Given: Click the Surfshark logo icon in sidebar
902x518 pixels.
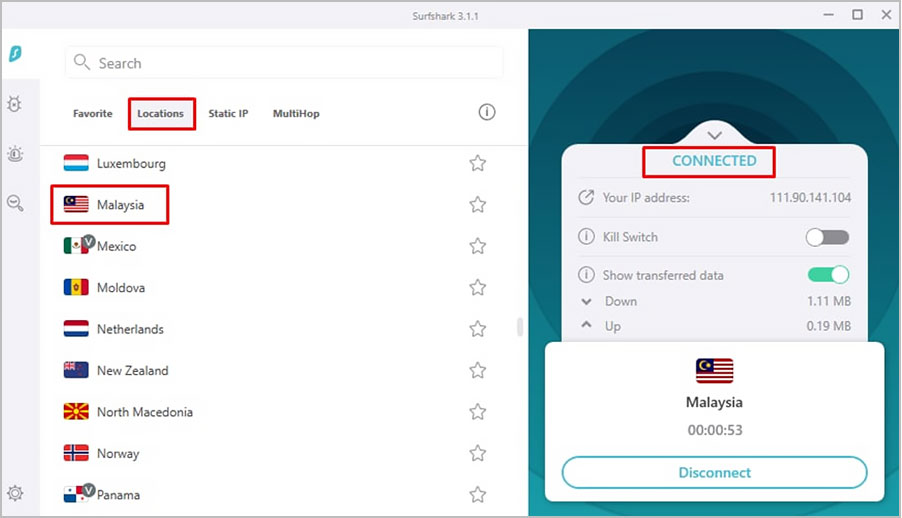Looking at the screenshot, I should [15, 54].
